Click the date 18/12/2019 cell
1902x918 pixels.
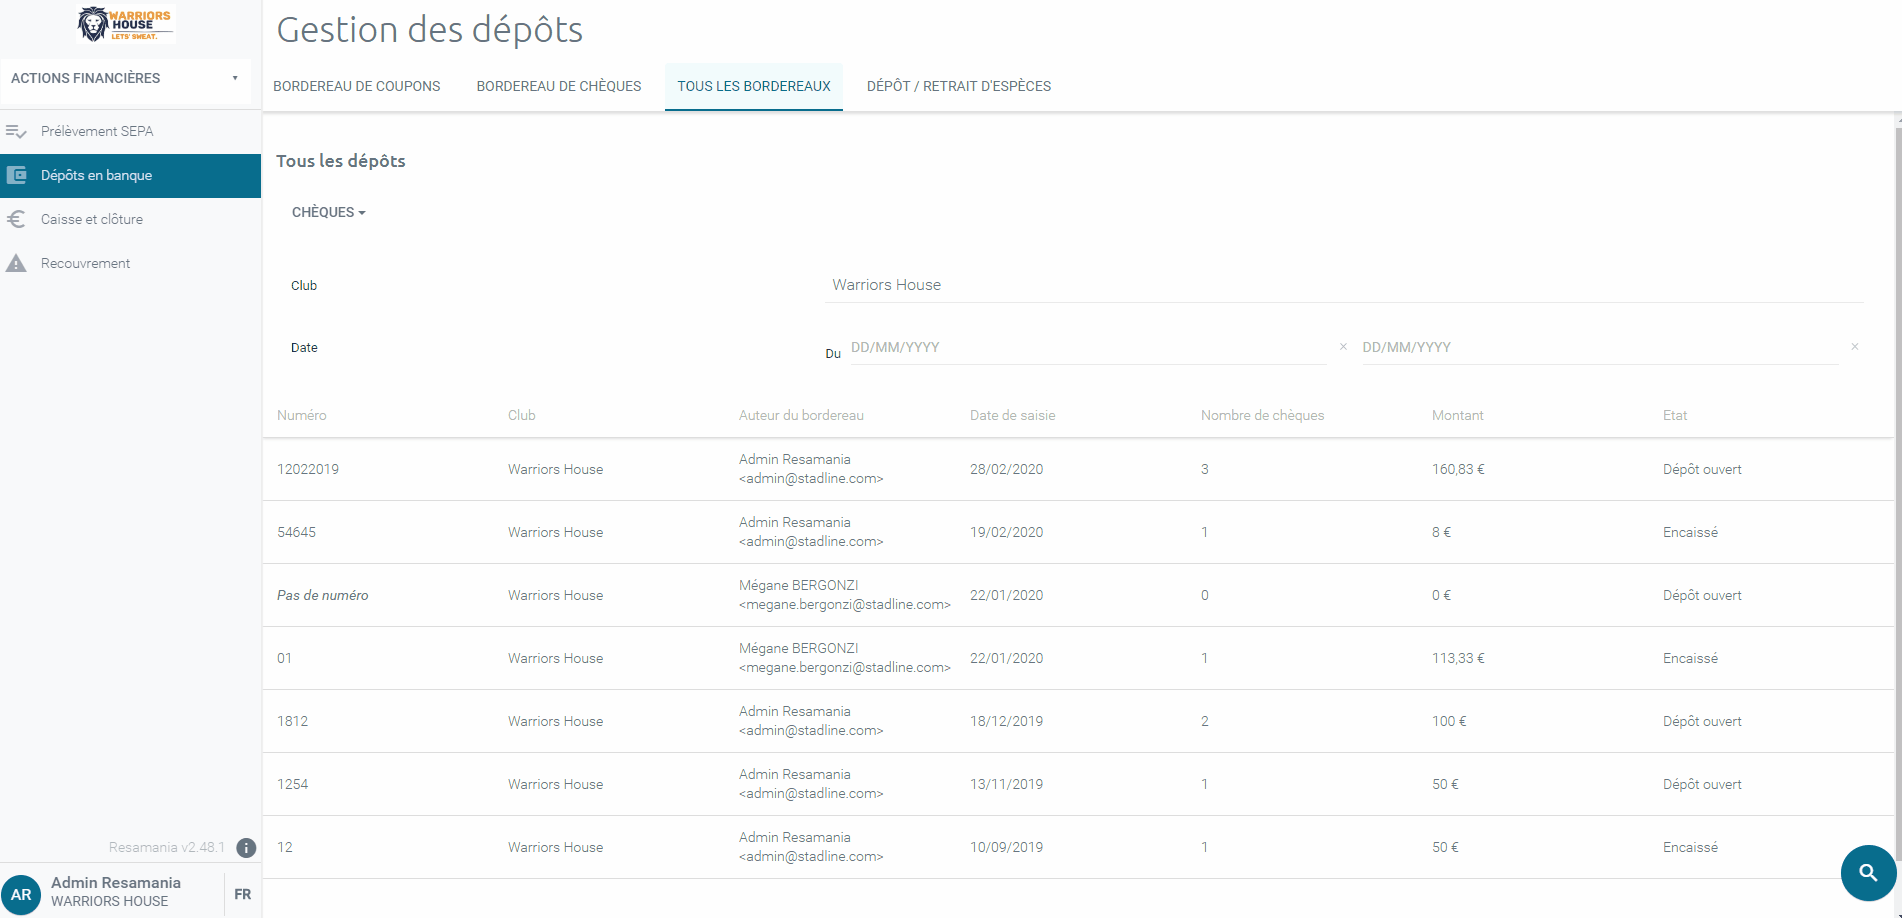pyautogui.click(x=1006, y=721)
